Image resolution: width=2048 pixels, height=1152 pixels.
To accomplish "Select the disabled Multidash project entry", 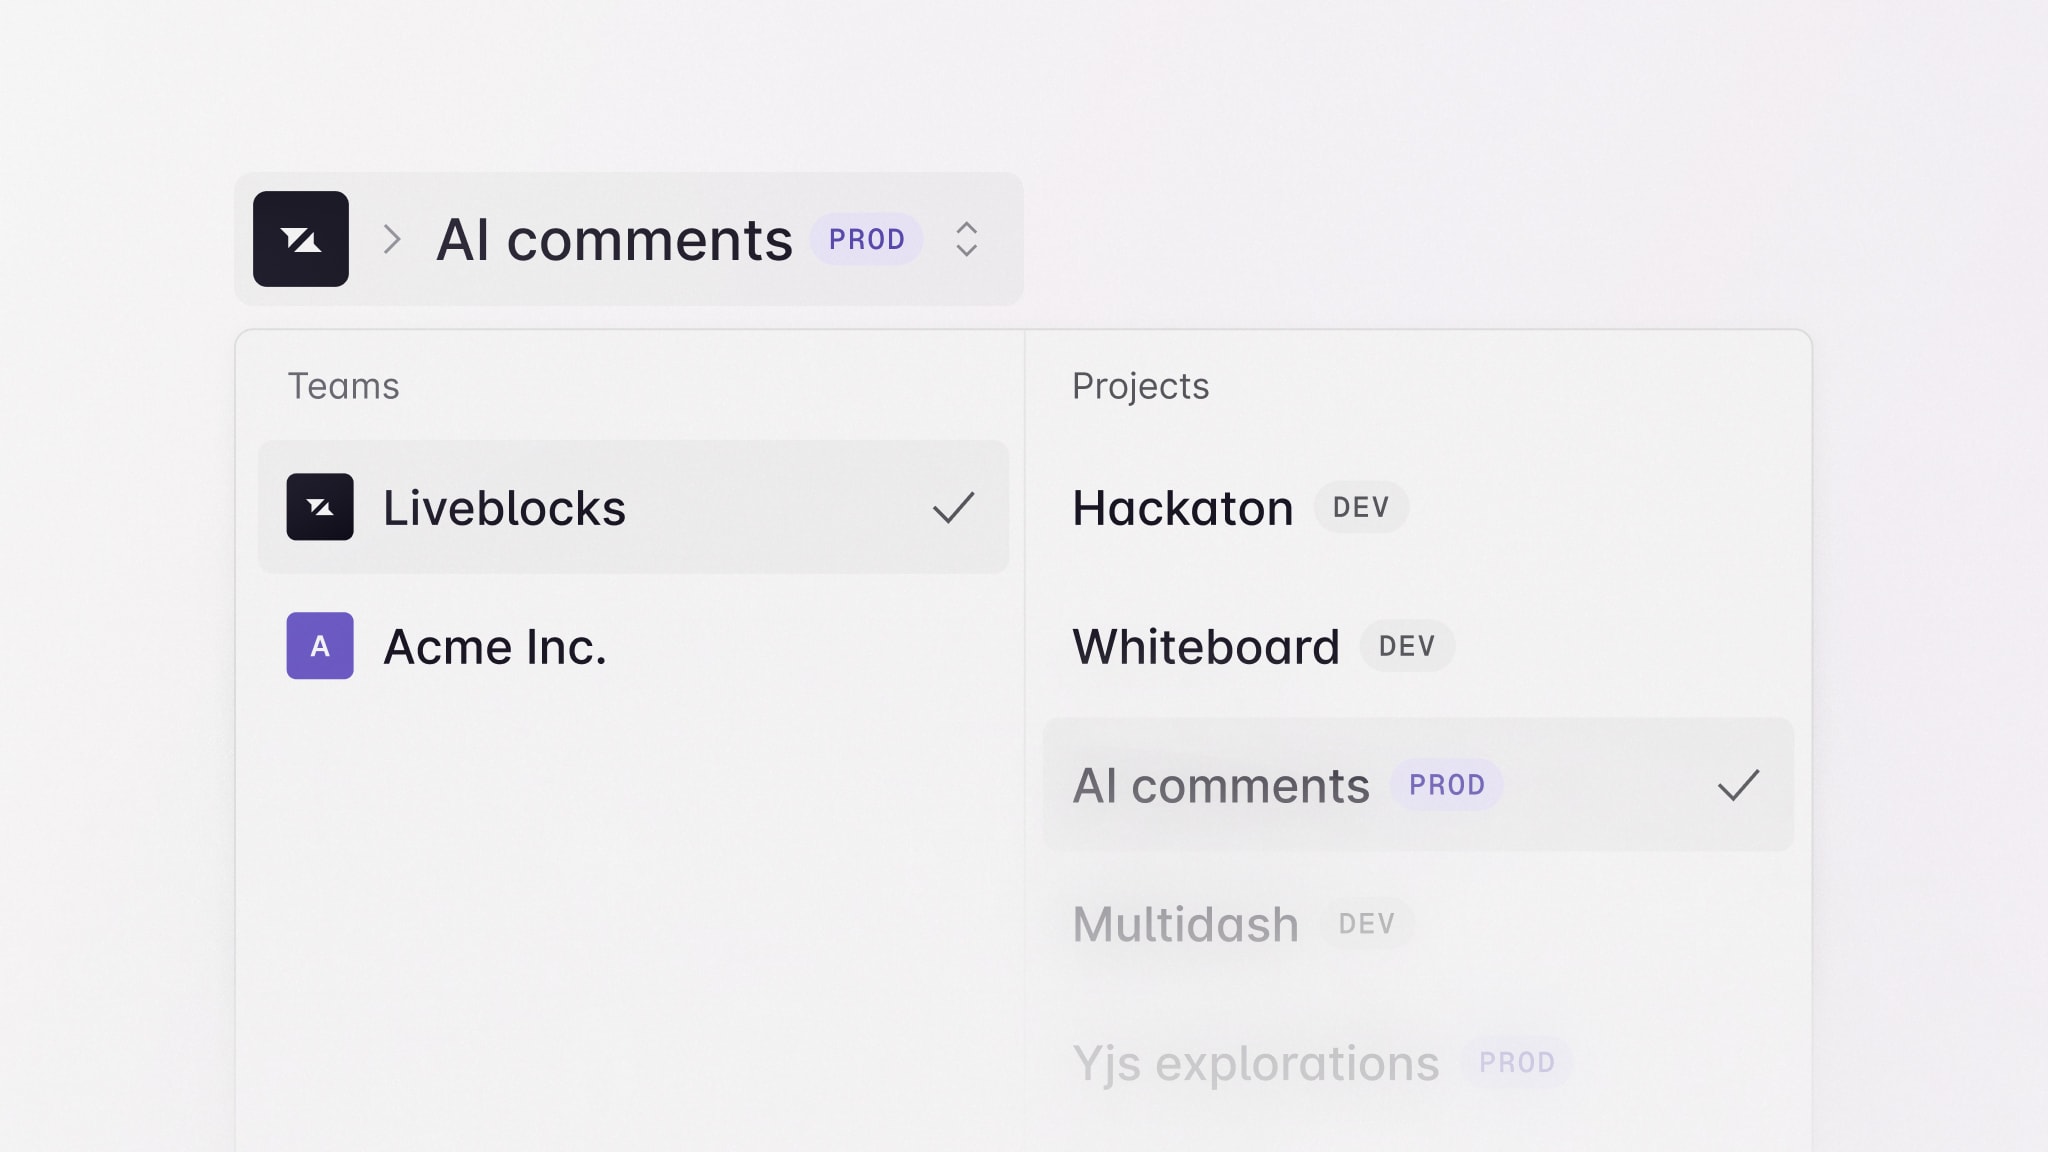I will pos(1184,923).
